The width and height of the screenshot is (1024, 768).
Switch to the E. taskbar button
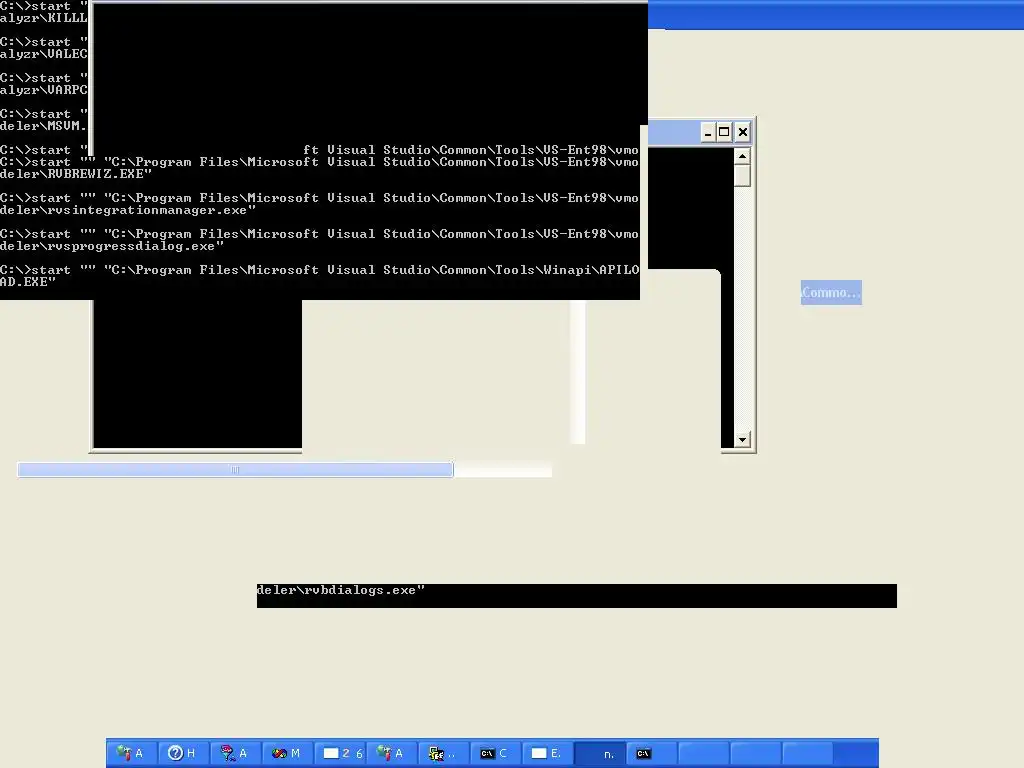(x=547, y=753)
